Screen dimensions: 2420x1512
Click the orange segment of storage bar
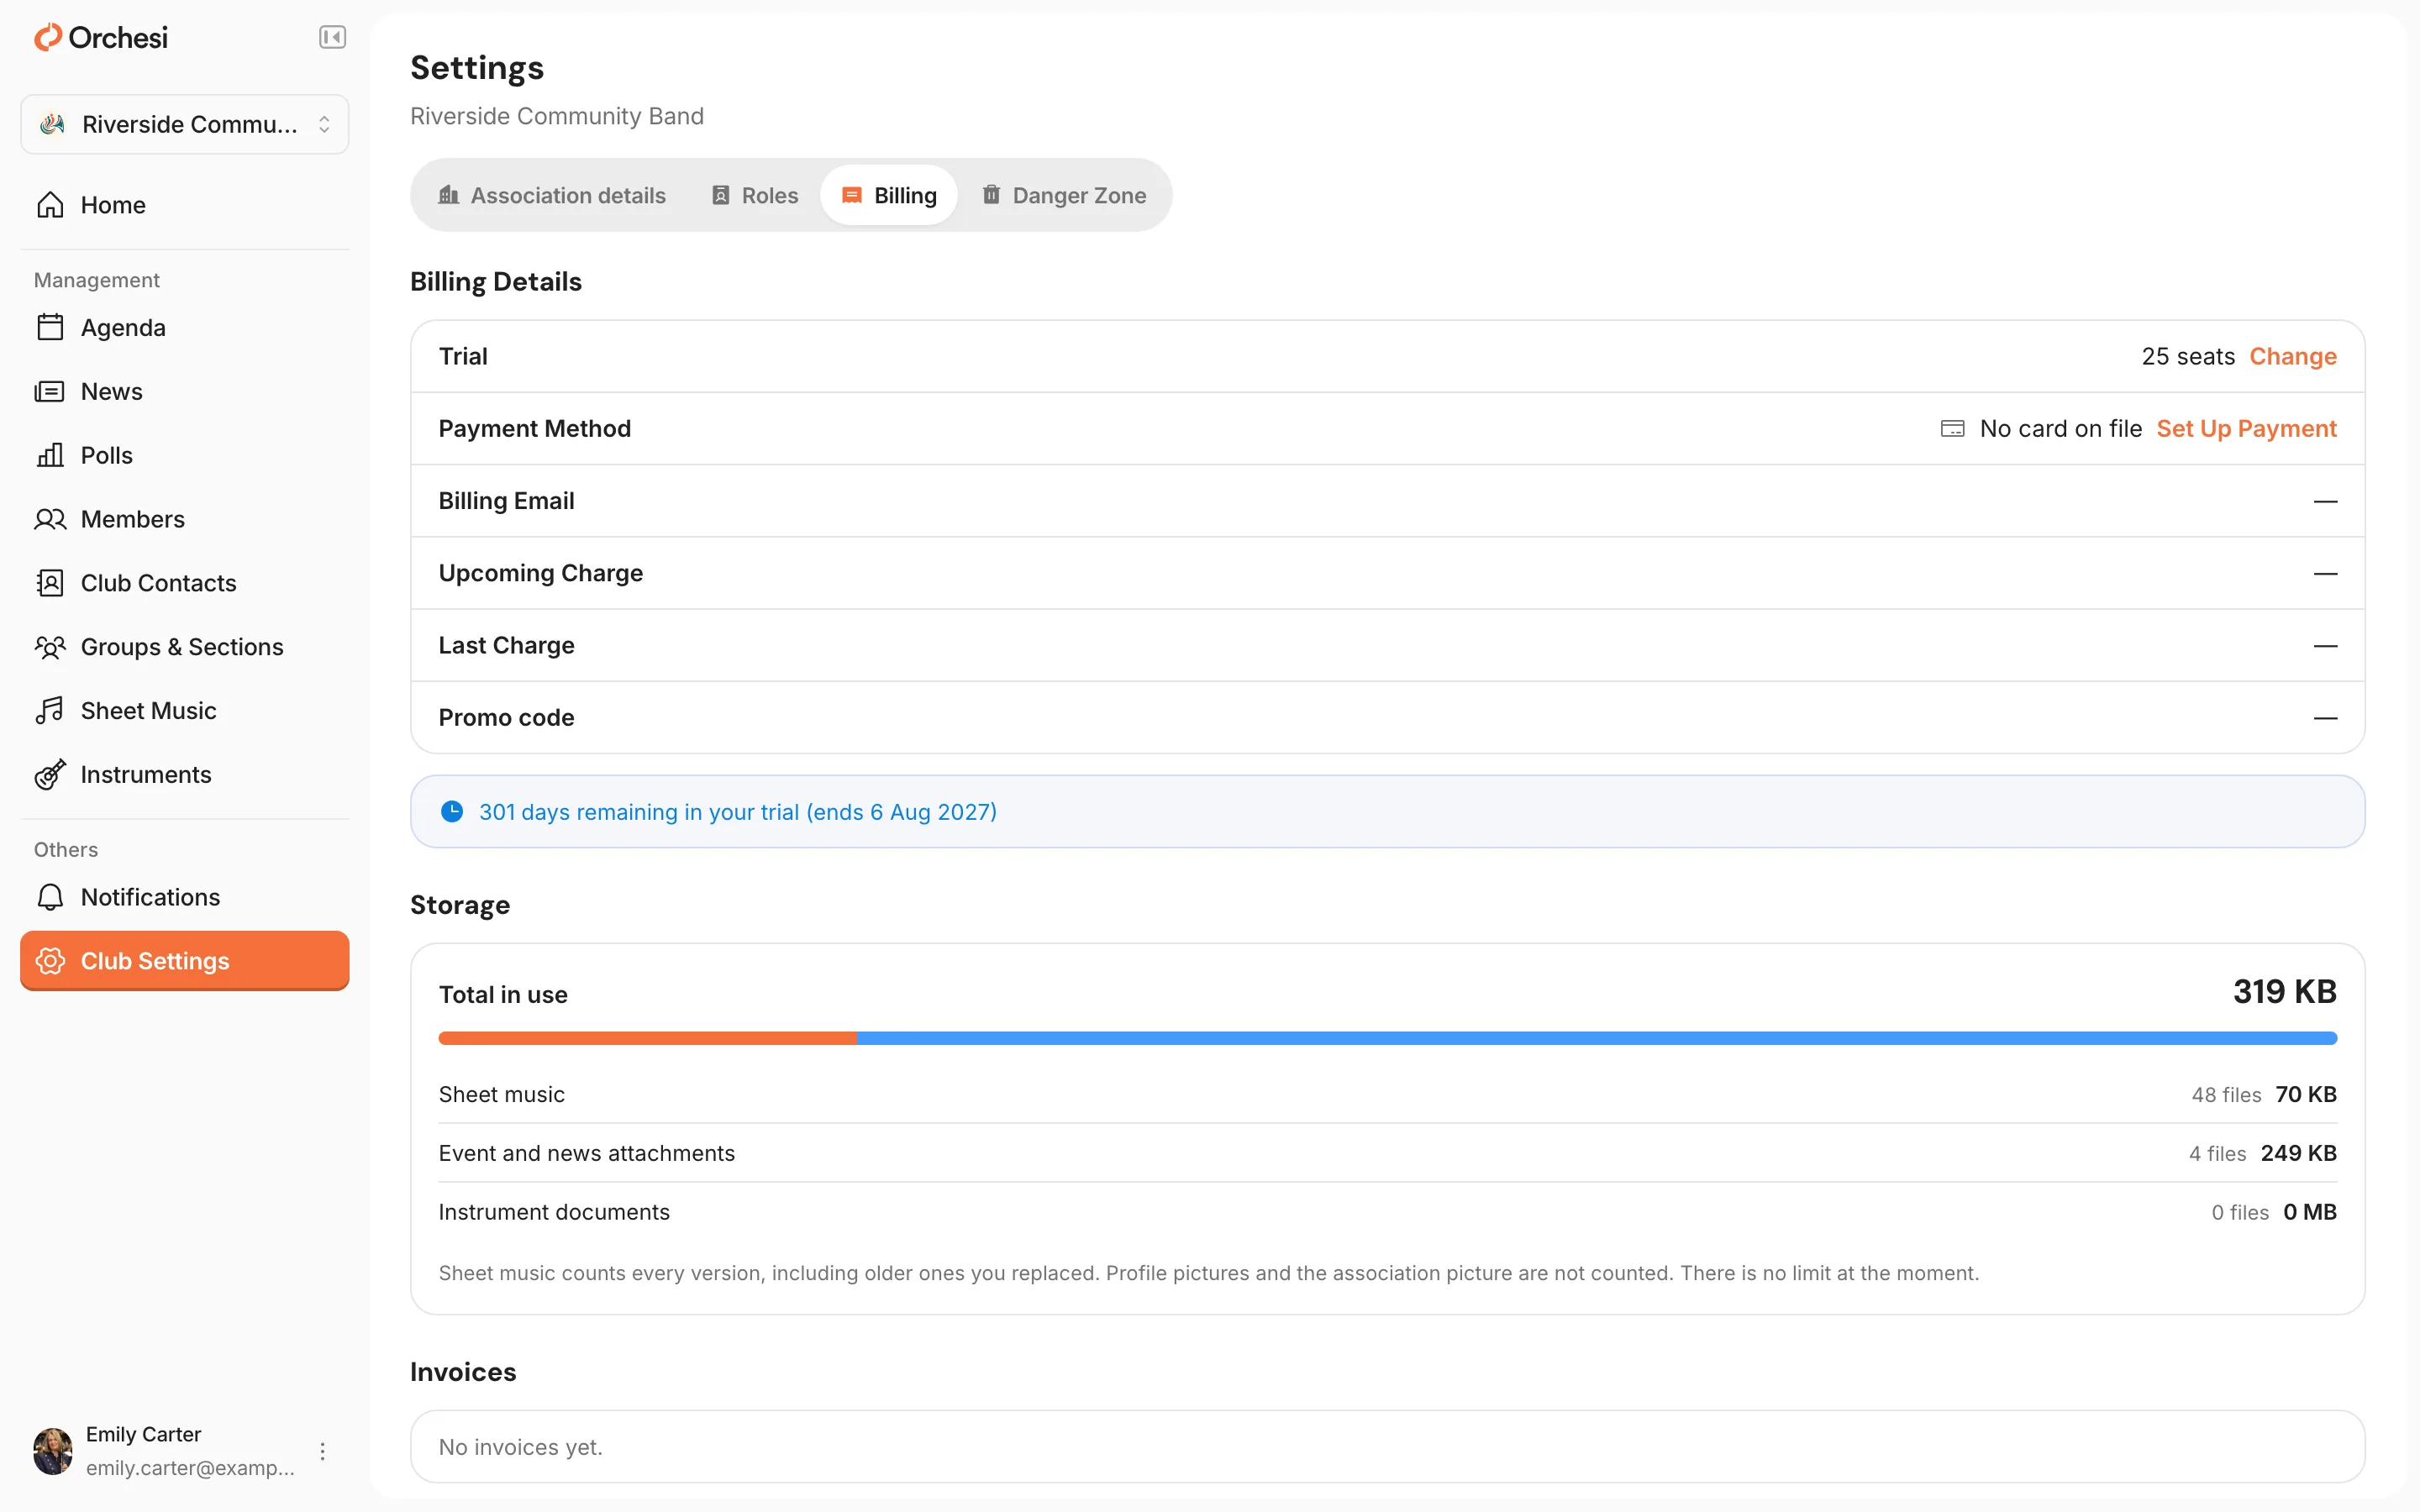(x=647, y=1038)
